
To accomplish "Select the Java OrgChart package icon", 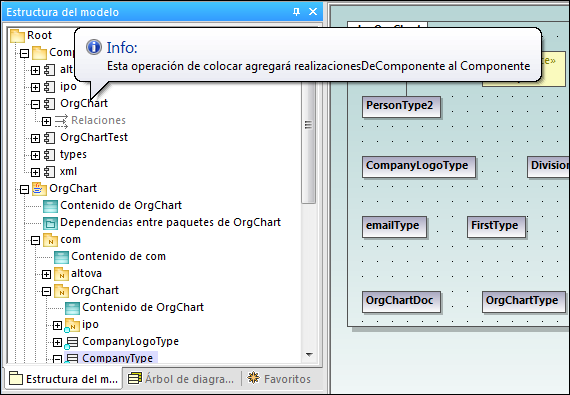I will (x=39, y=189).
